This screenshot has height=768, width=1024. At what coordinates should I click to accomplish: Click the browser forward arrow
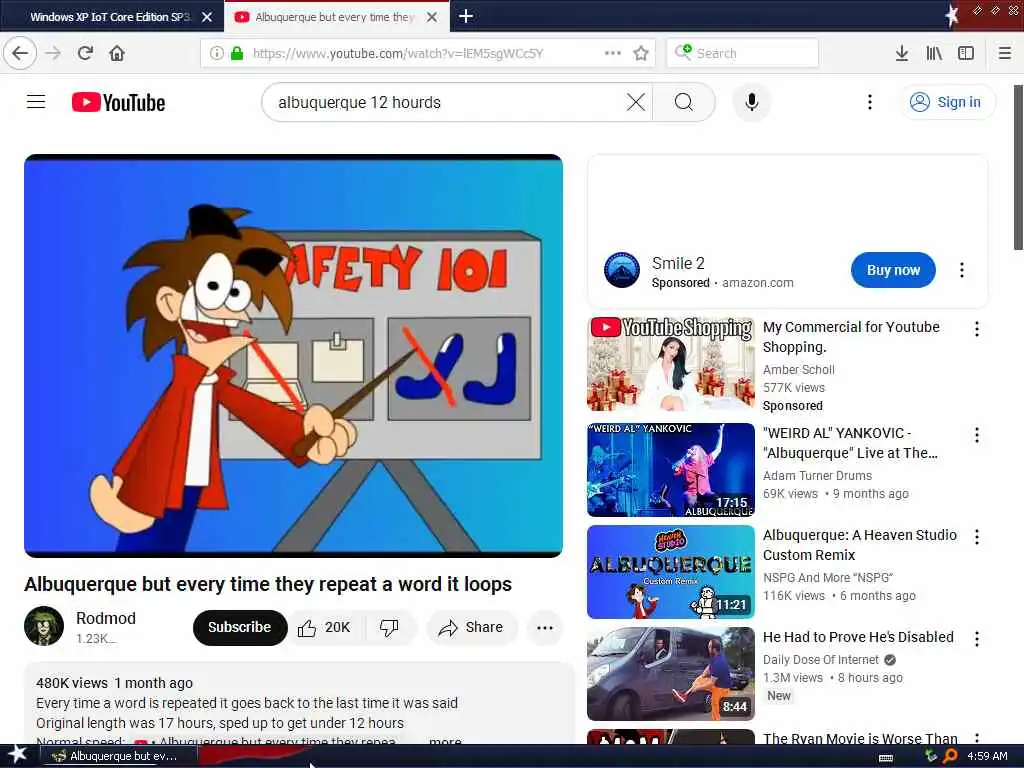point(54,53)
